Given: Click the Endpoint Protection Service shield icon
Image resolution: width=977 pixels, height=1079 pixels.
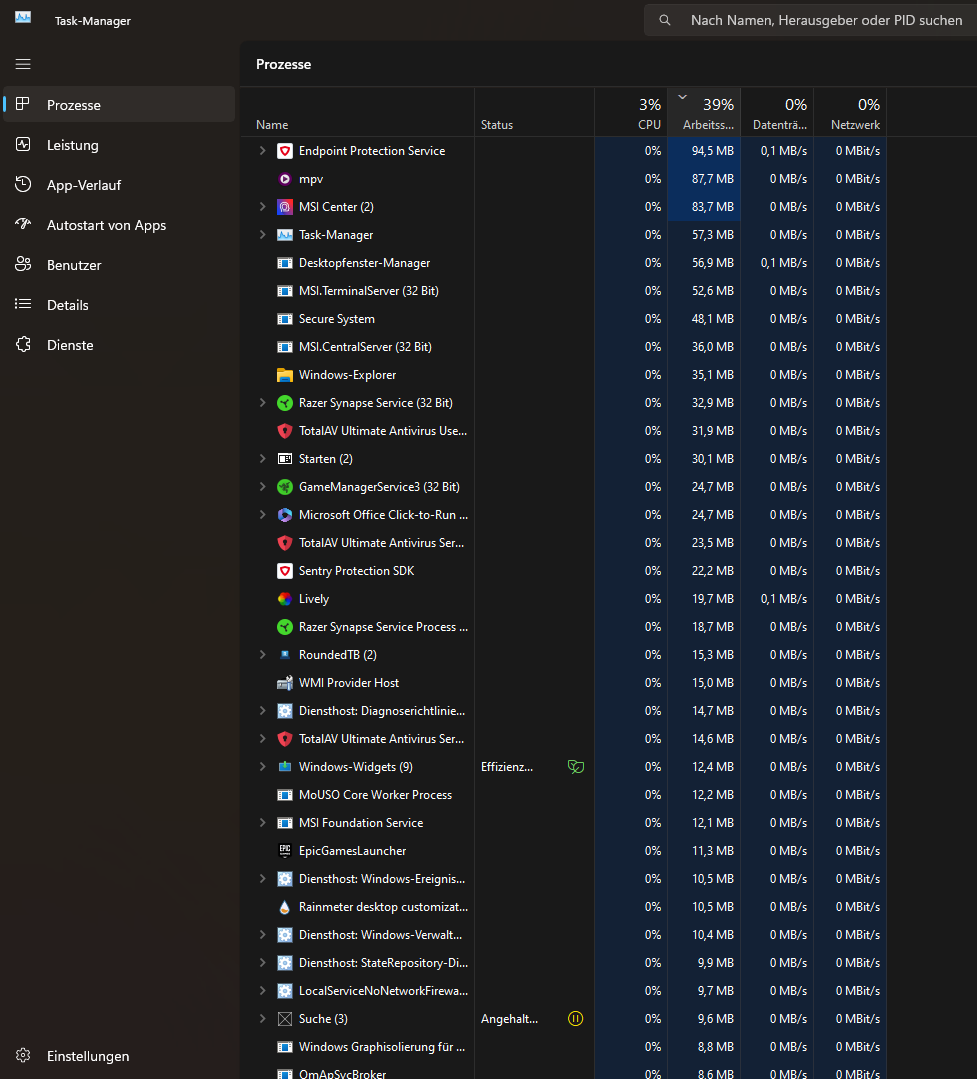Looking at the screenshot, I should click(x=285, y=151).
